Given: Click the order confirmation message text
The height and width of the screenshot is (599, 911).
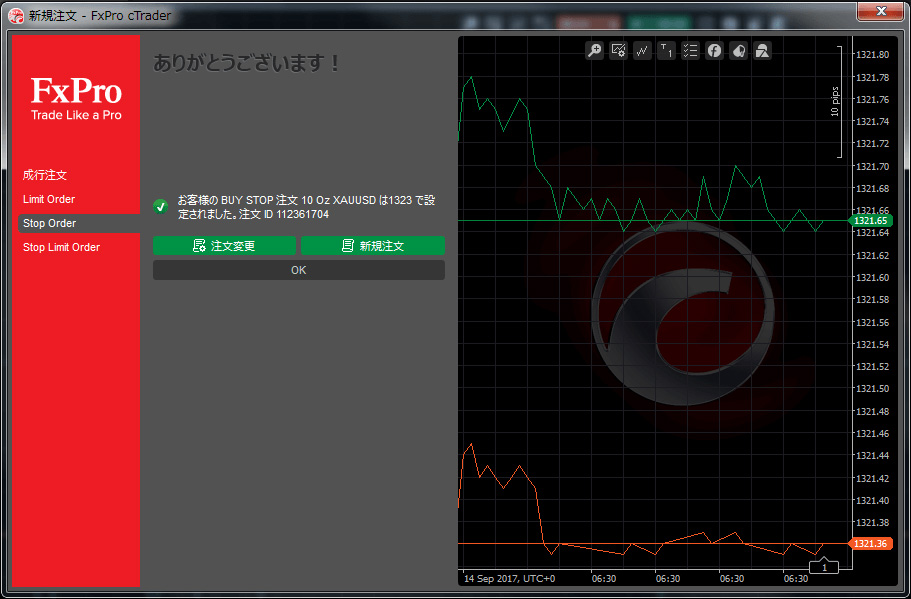Looking at the screenshot, I should click(306, 207).
